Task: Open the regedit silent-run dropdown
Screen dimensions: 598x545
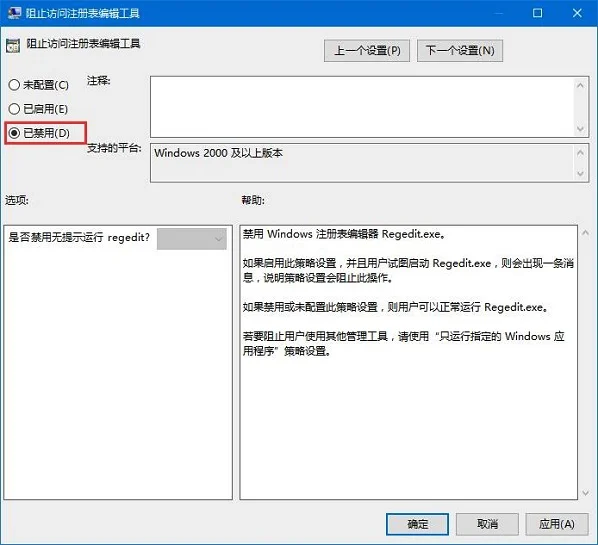Action: 192,239
